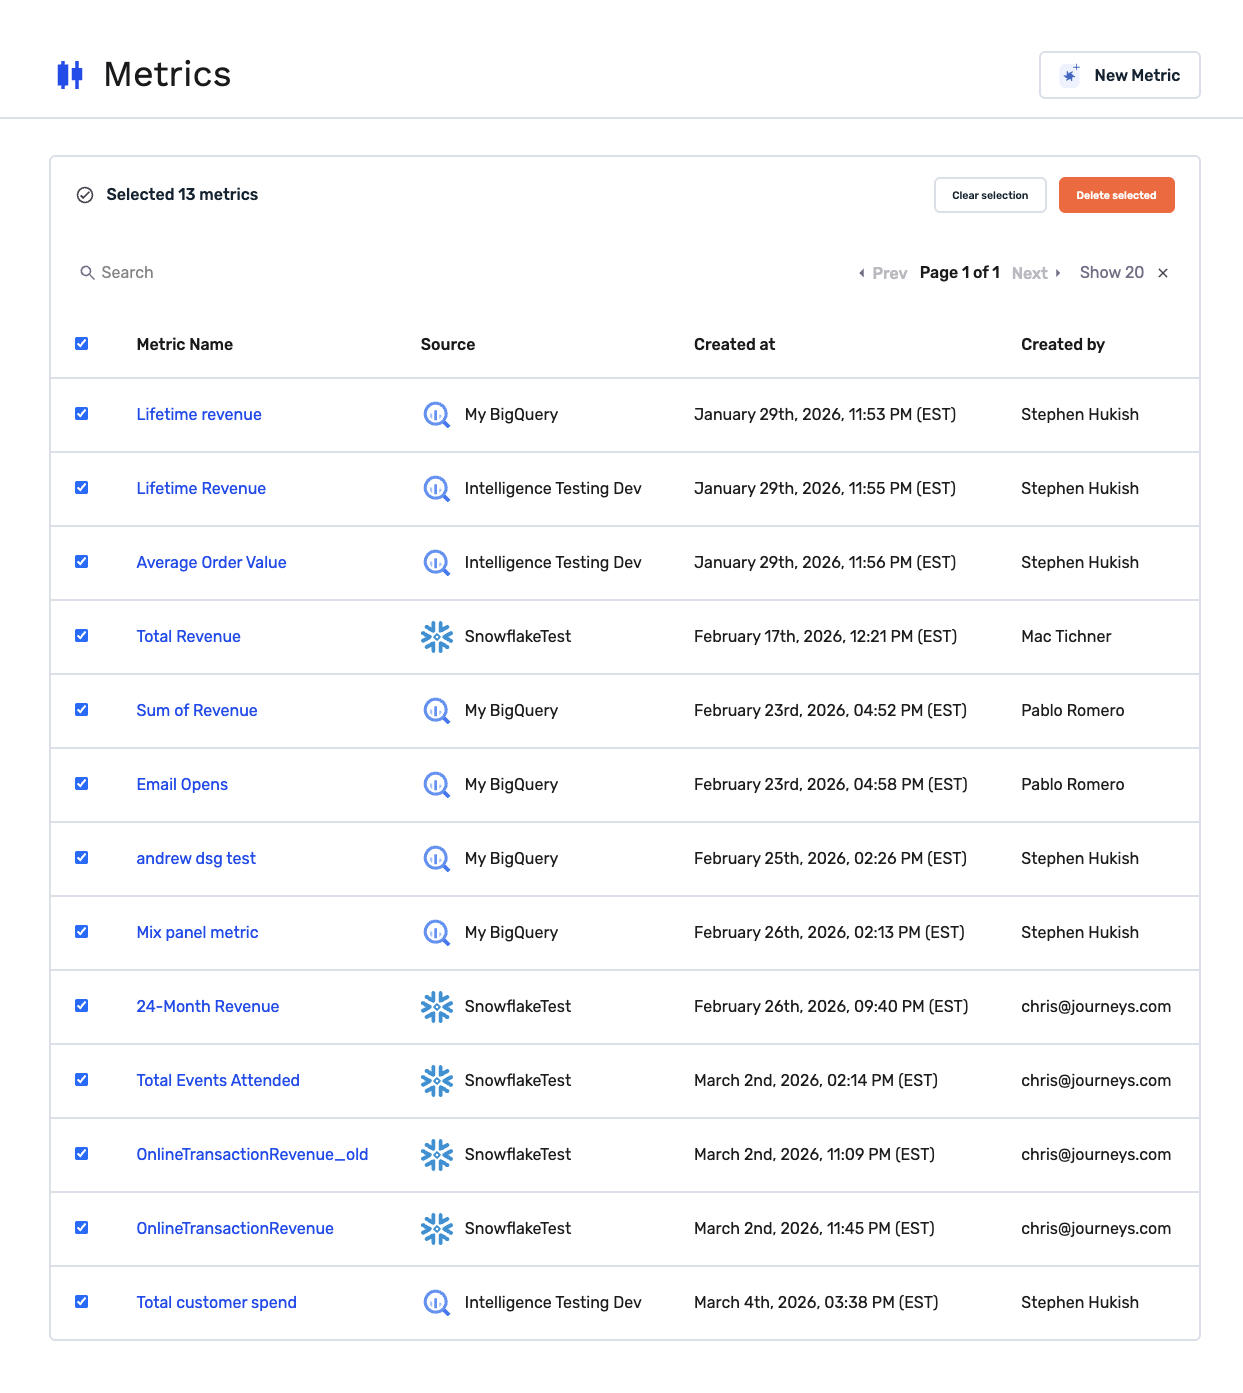
Task: Go to previous page with Prev
Action: pyautogui.click(x=883, y=273)
